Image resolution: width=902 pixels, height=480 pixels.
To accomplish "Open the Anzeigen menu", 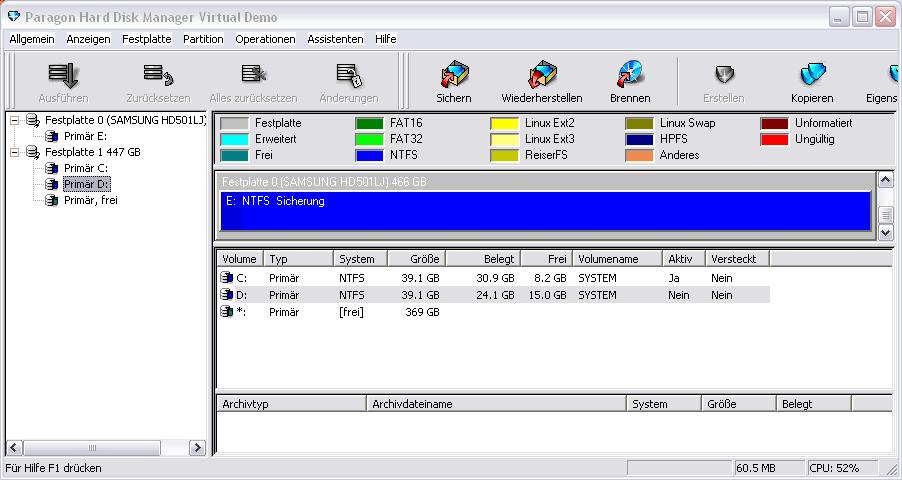I will click(x=89, y=39).
